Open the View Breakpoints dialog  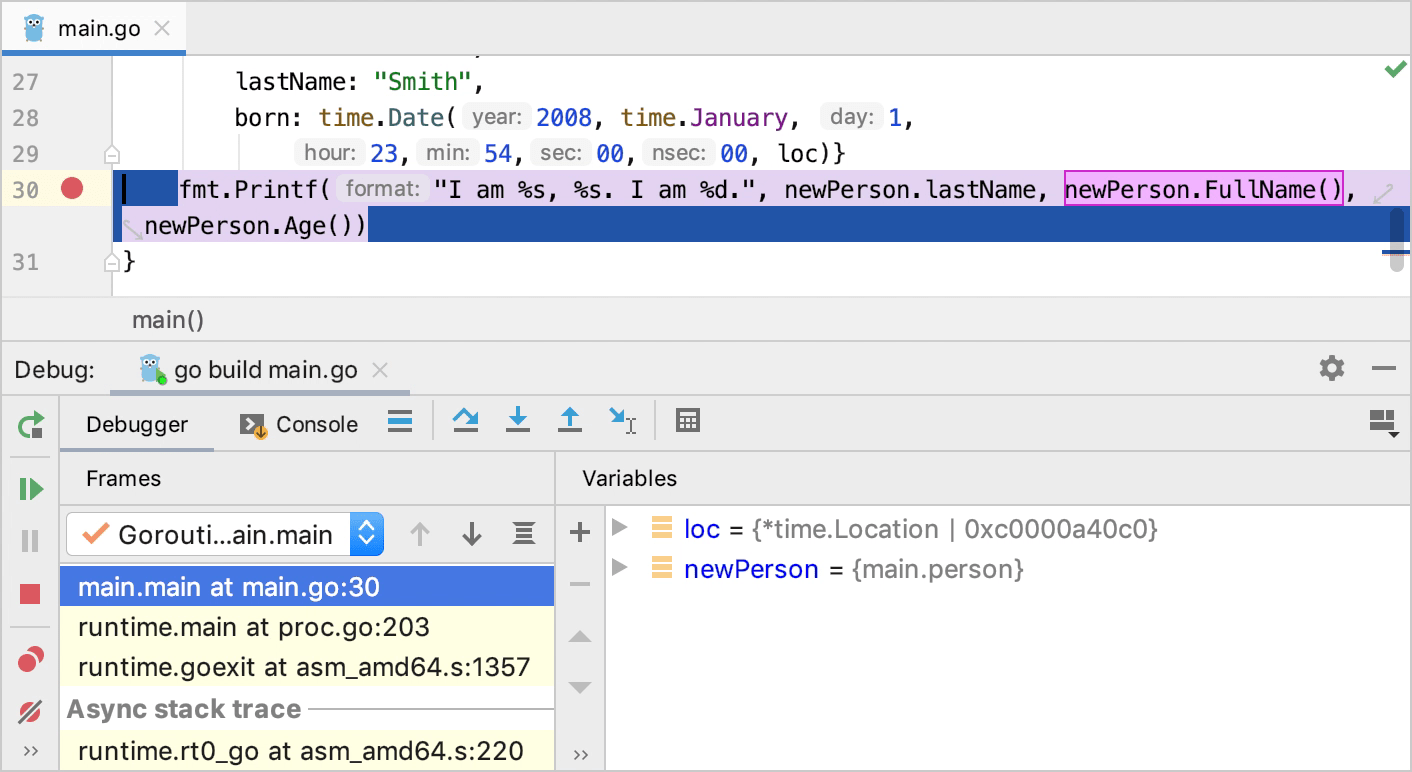[30, 660]
